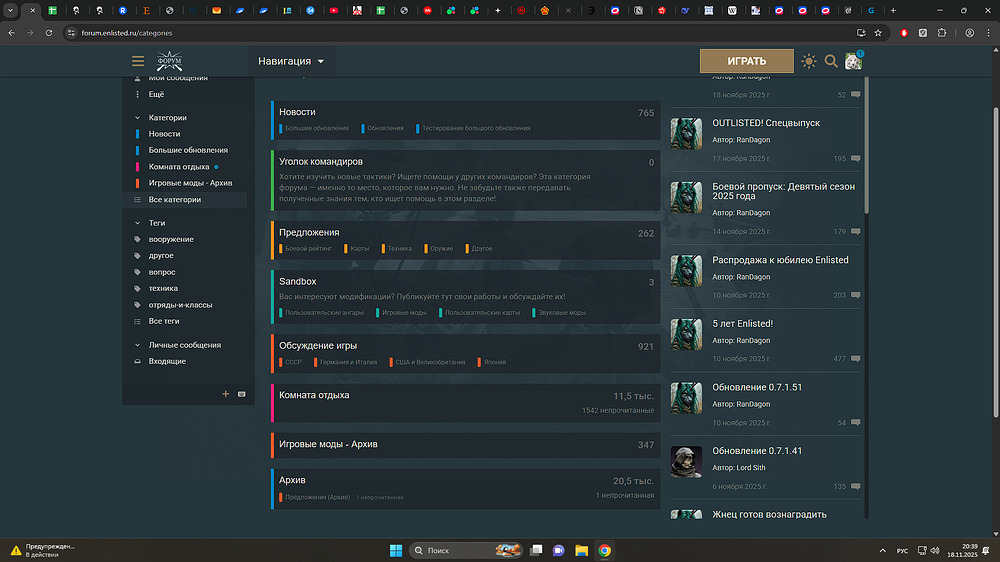Collapse the Теги sidebar section
Image resolution: width=1000 pixels, height=562 pixels.
(x=137, y=223)
